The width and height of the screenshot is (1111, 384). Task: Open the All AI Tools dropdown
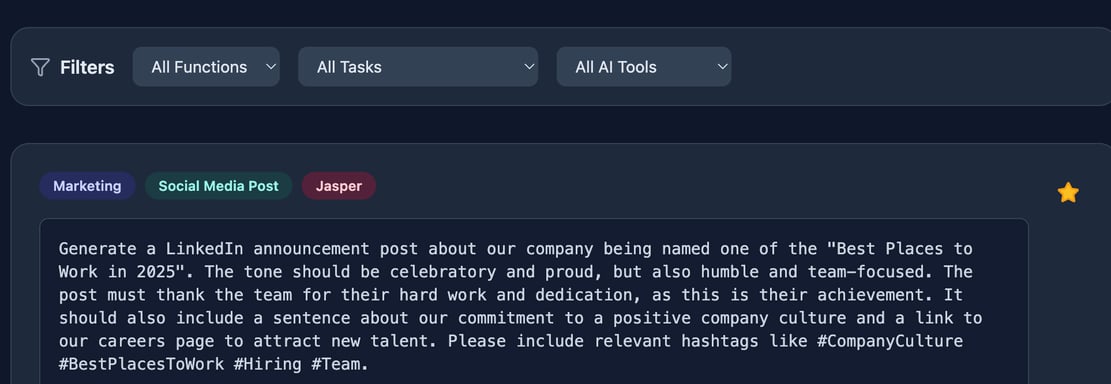click(644, 67)
